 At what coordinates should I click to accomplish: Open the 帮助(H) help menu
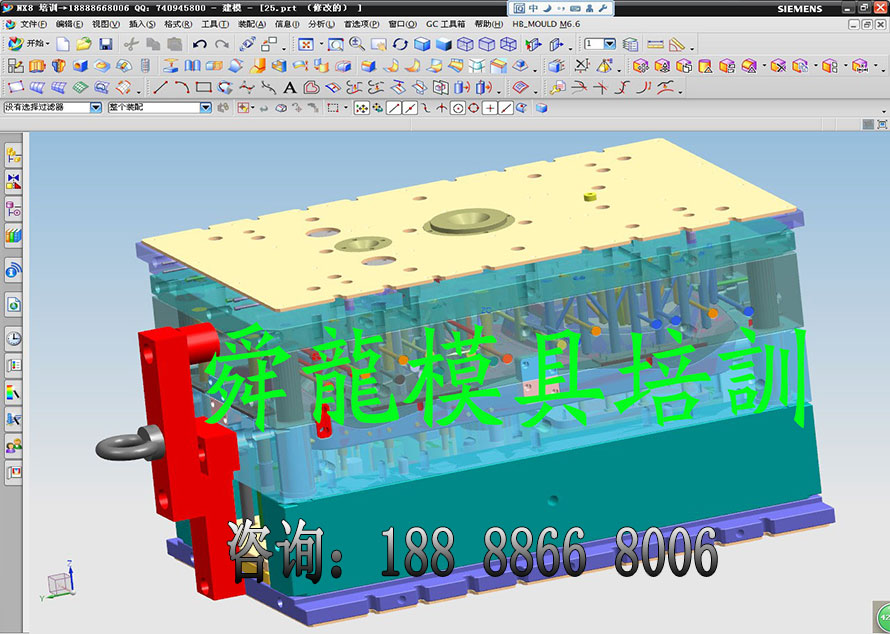[489, 24]
